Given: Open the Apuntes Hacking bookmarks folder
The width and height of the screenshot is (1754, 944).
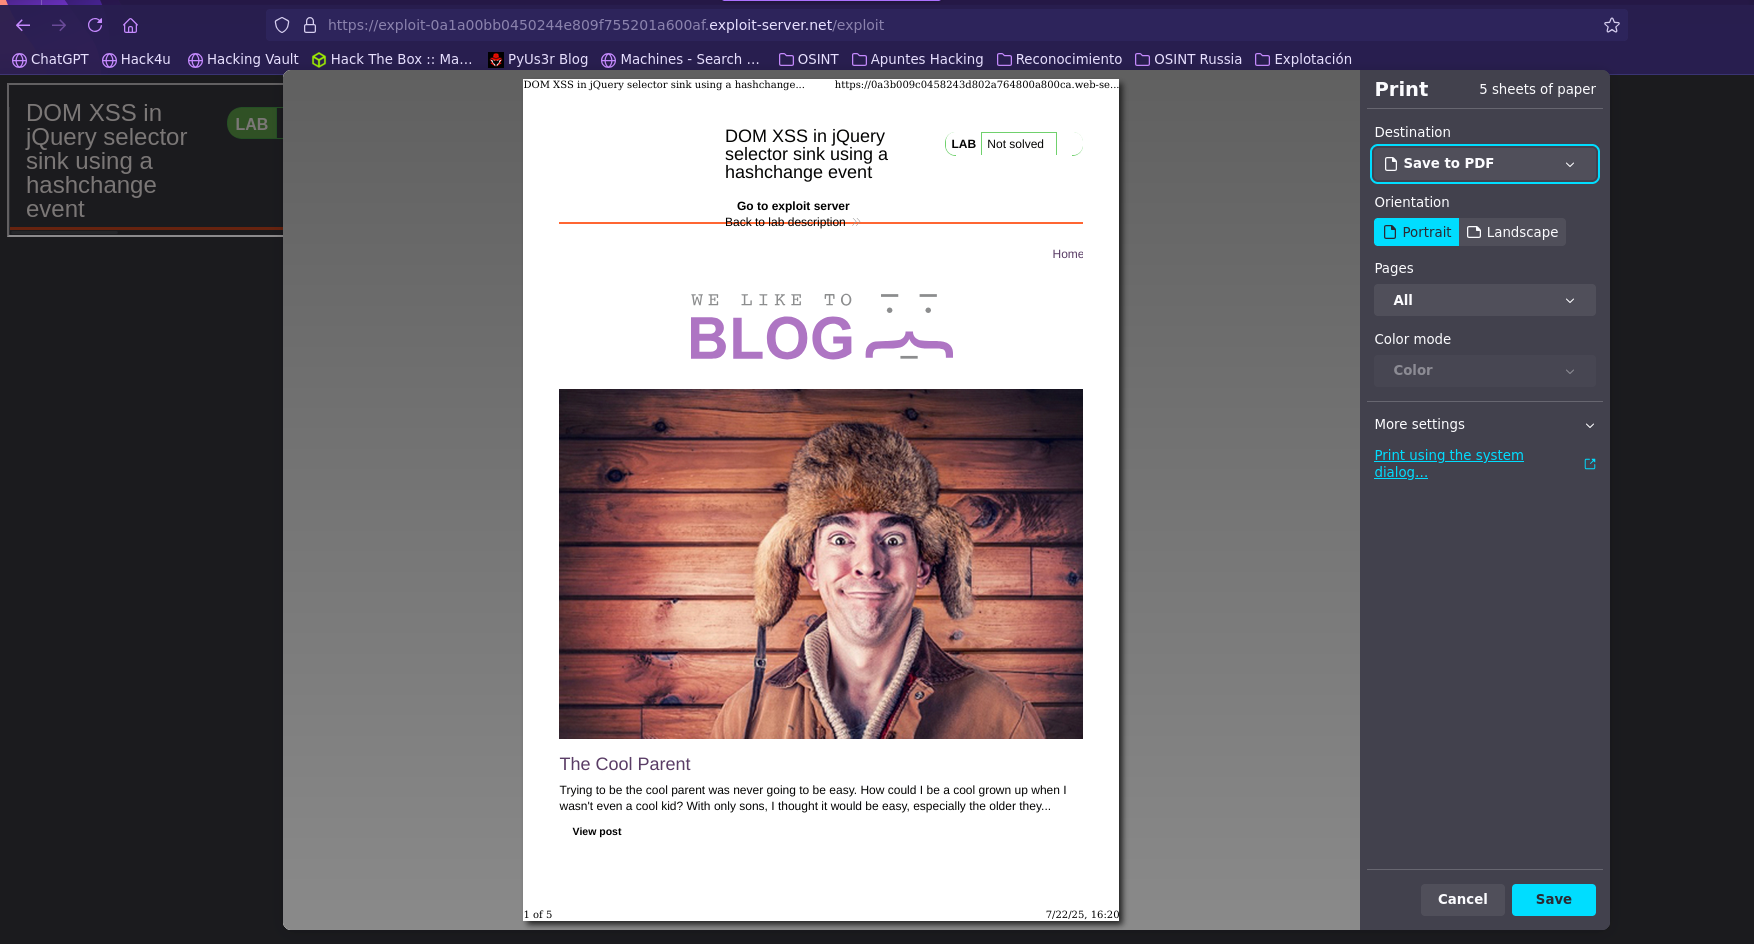Looking at the screenshot, I should click(918, 59).
